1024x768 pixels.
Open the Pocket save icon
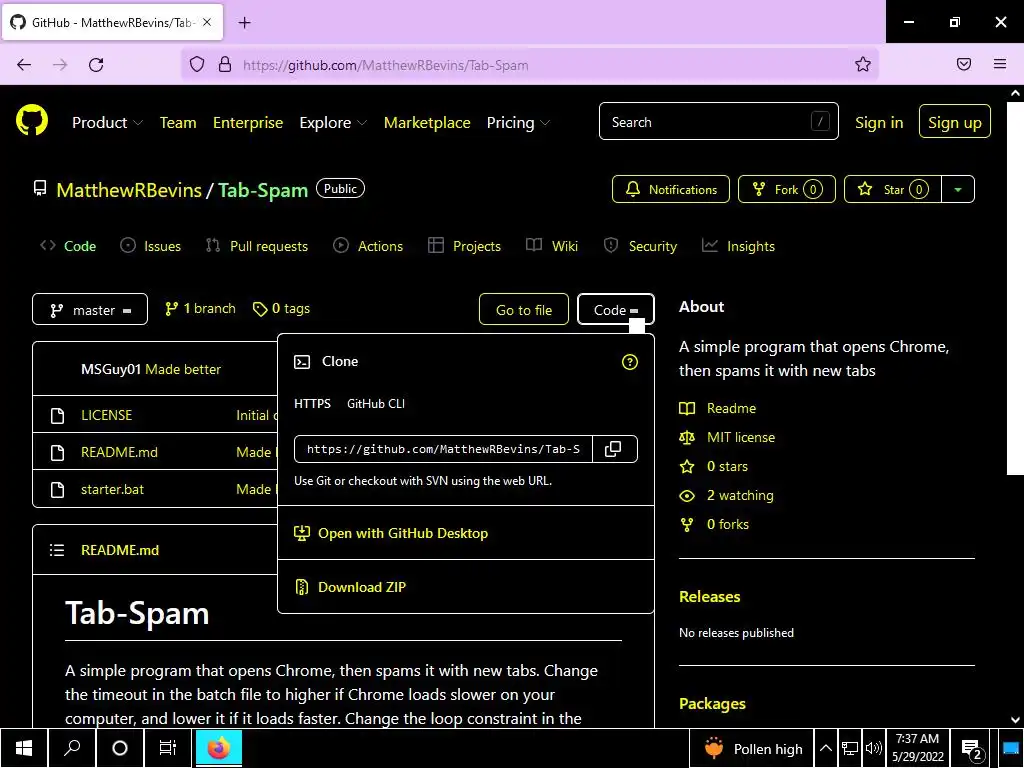point(964,64)
